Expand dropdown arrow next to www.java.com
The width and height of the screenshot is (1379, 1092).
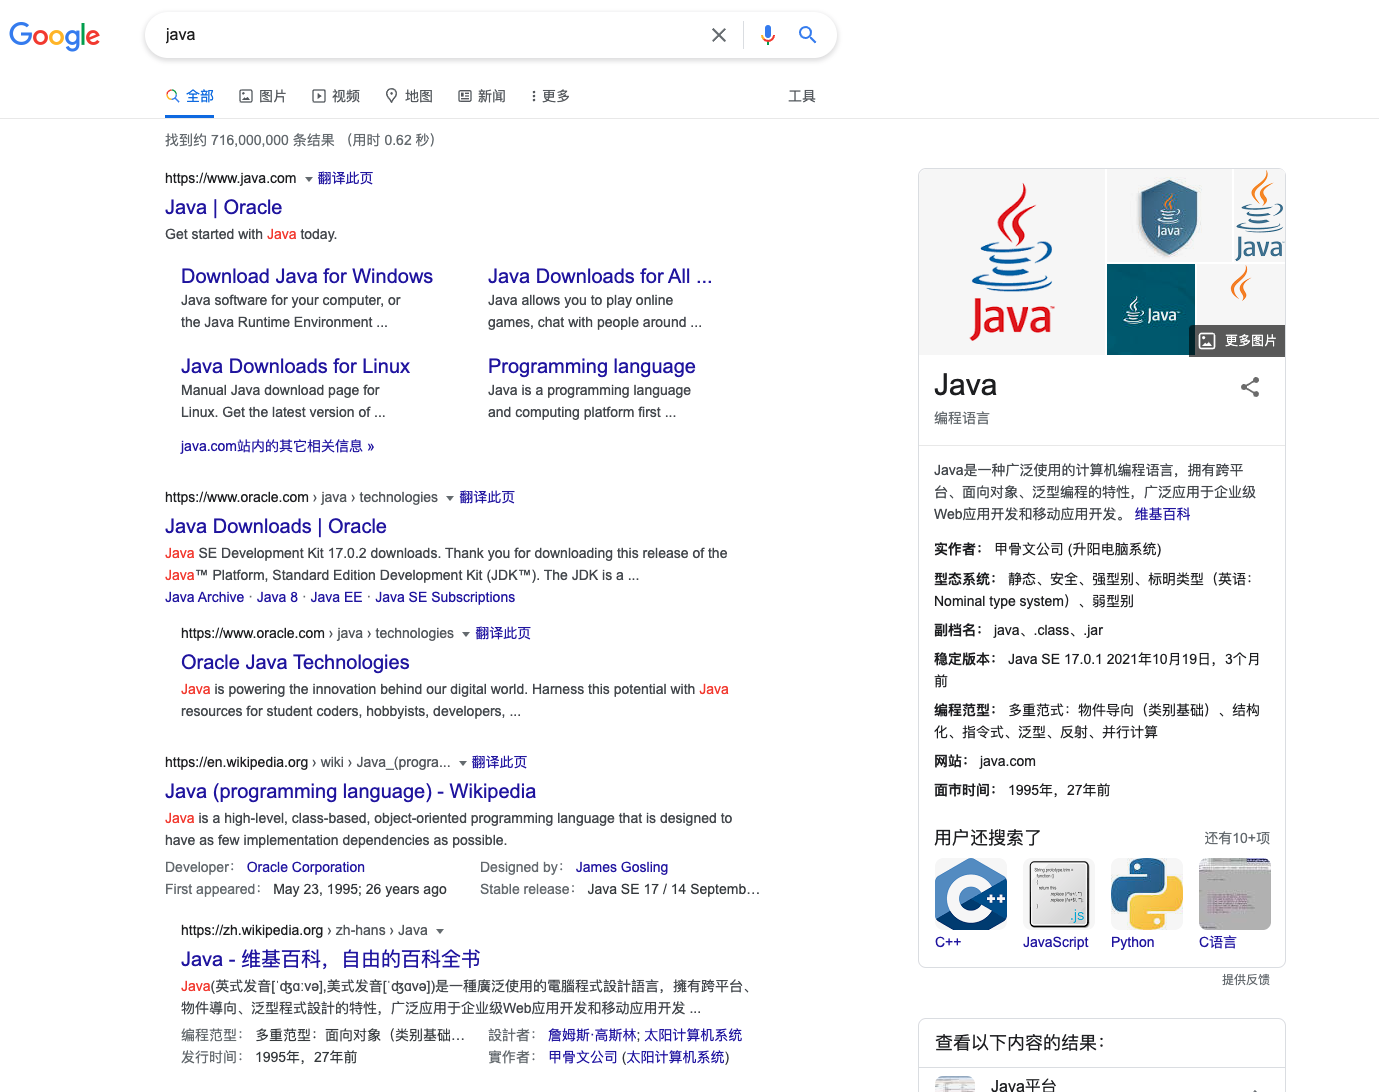309,179
